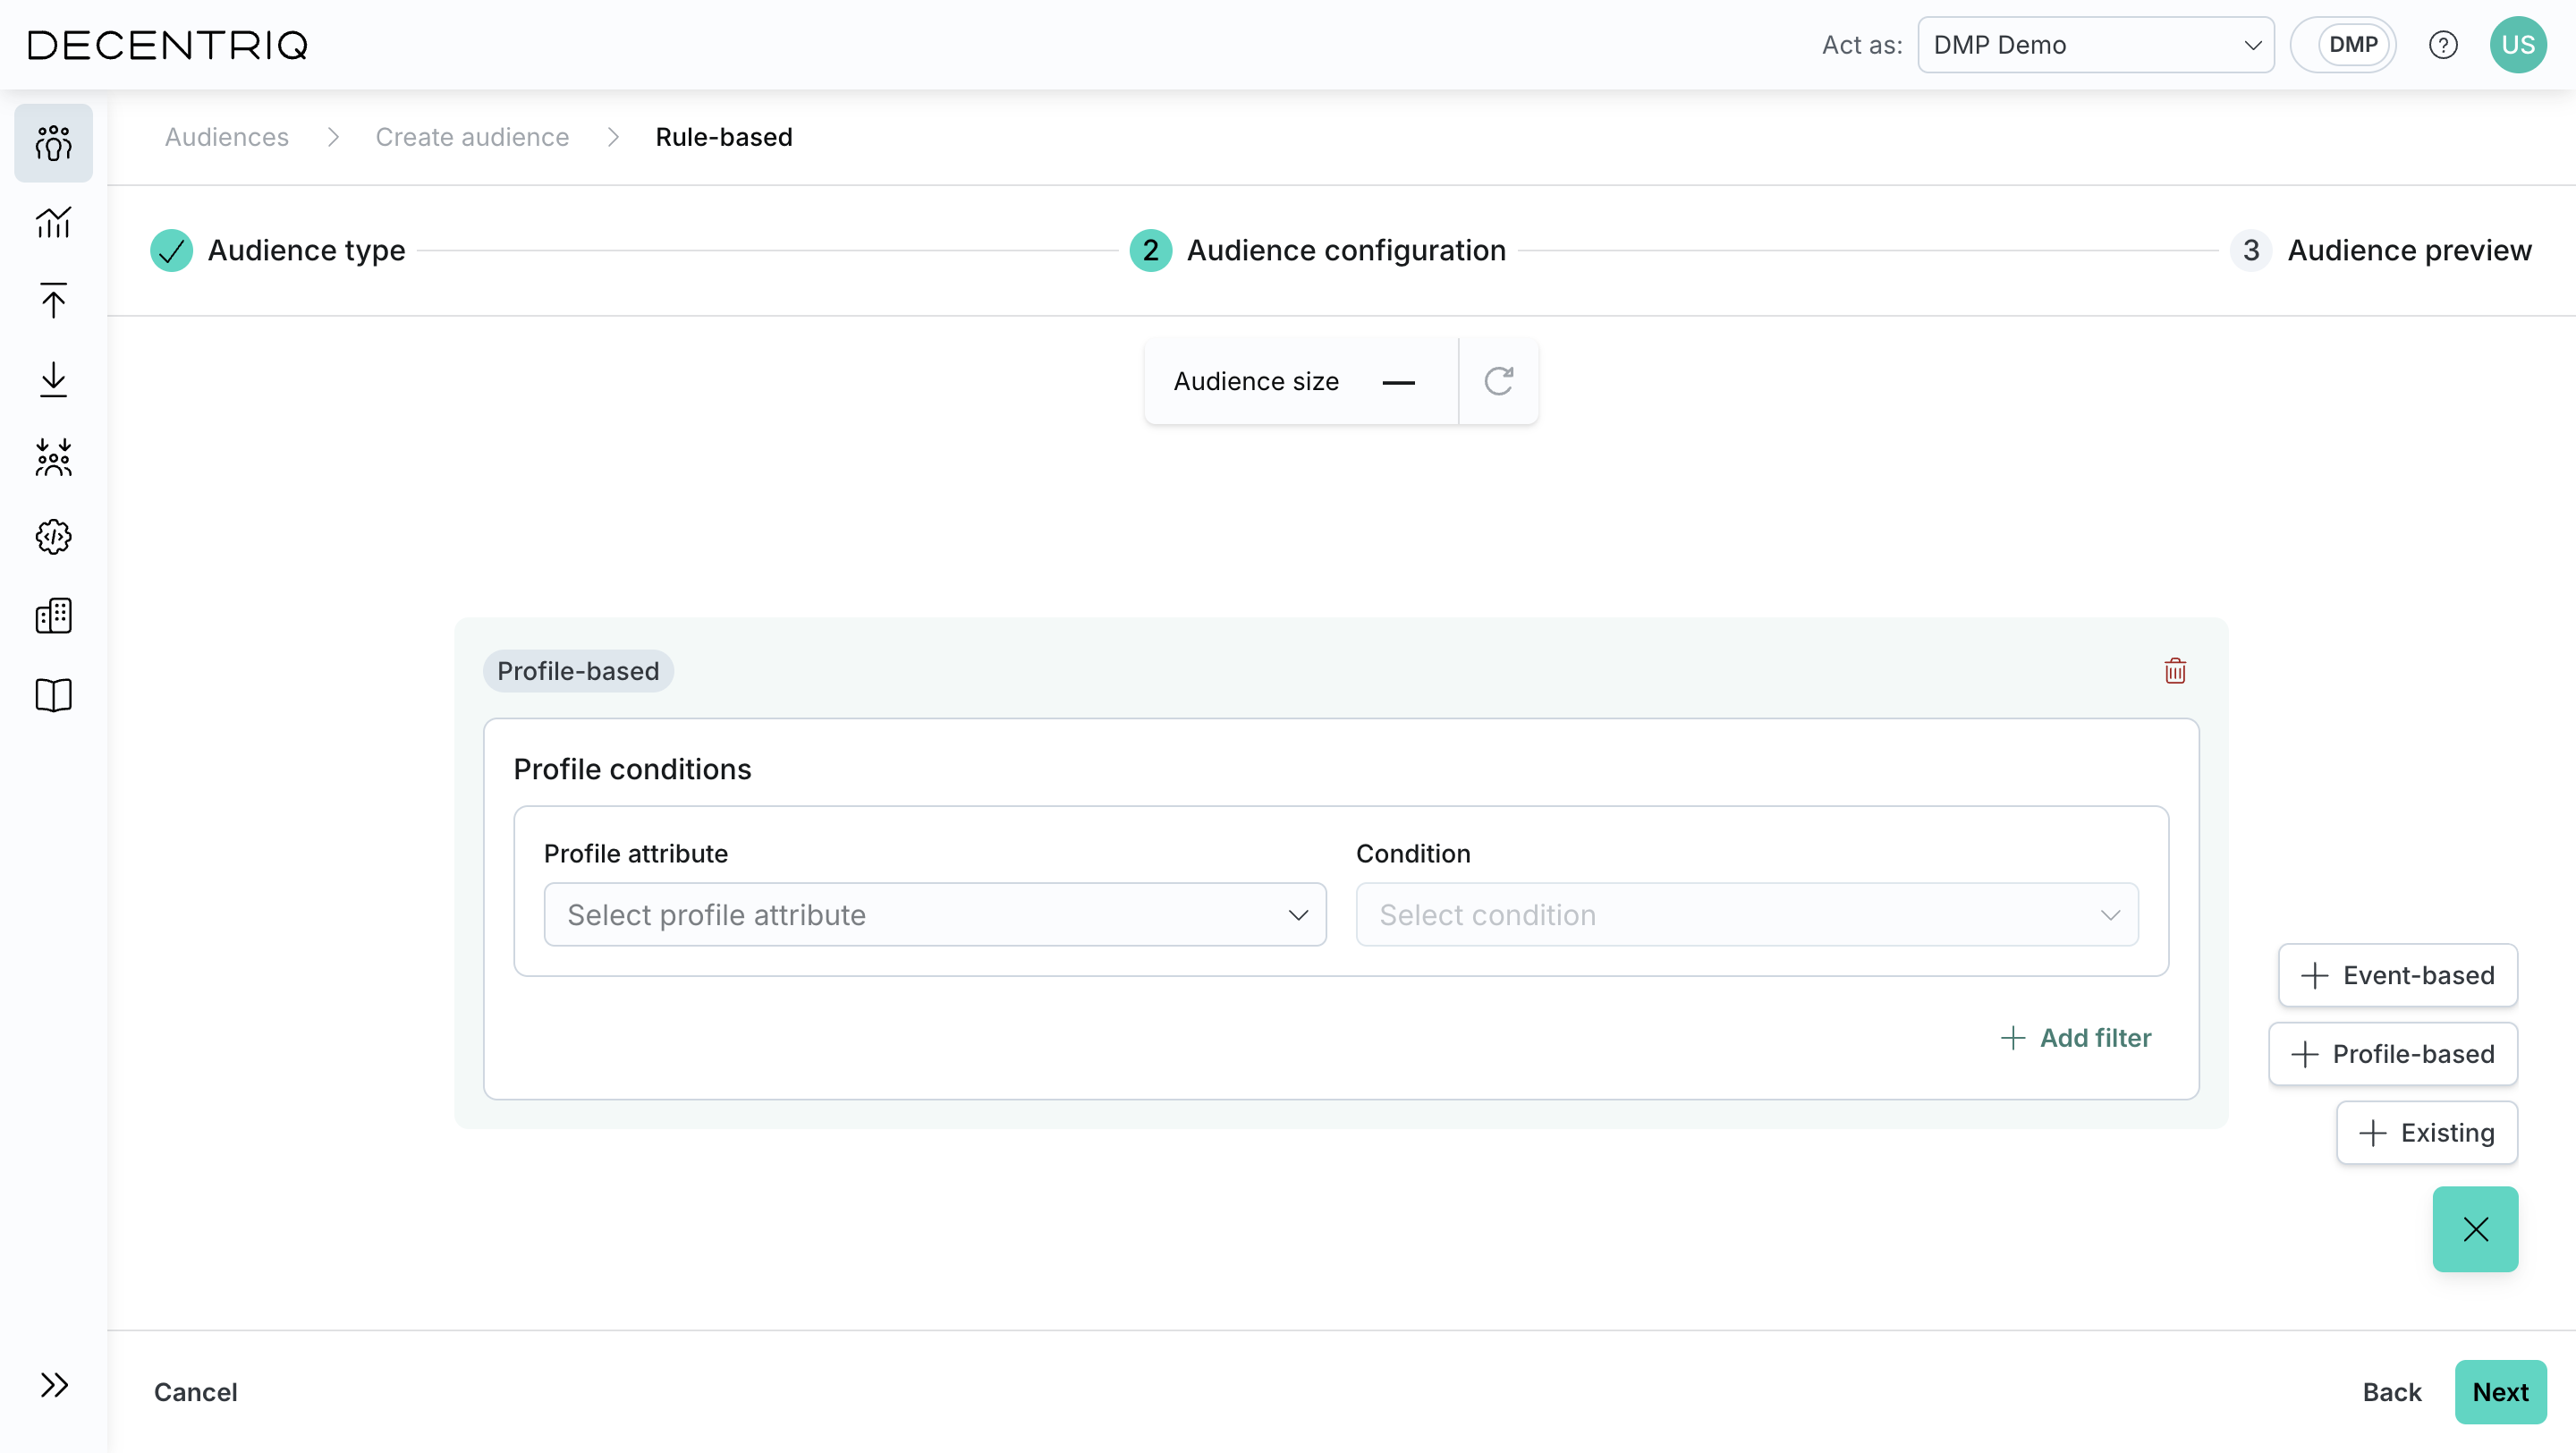
Task: Click the Decentriq logo
Action: tap(168, 45)
